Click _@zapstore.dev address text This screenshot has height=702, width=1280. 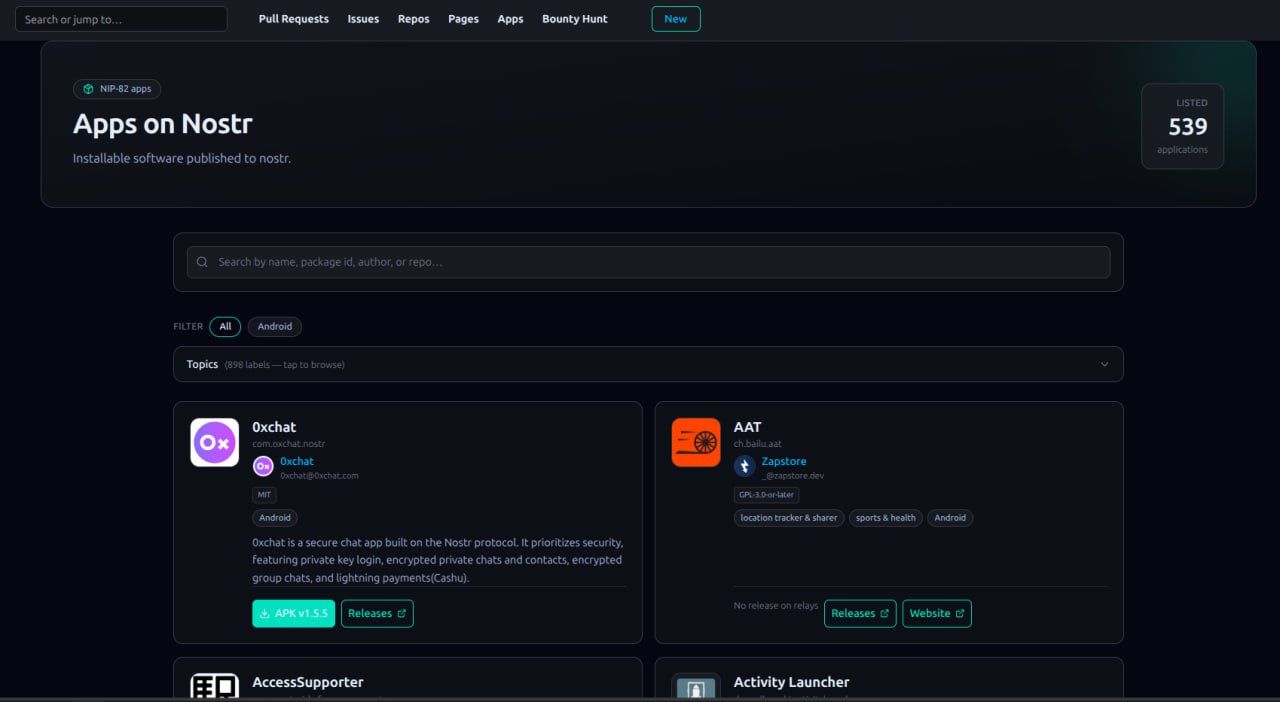(793, 476)
